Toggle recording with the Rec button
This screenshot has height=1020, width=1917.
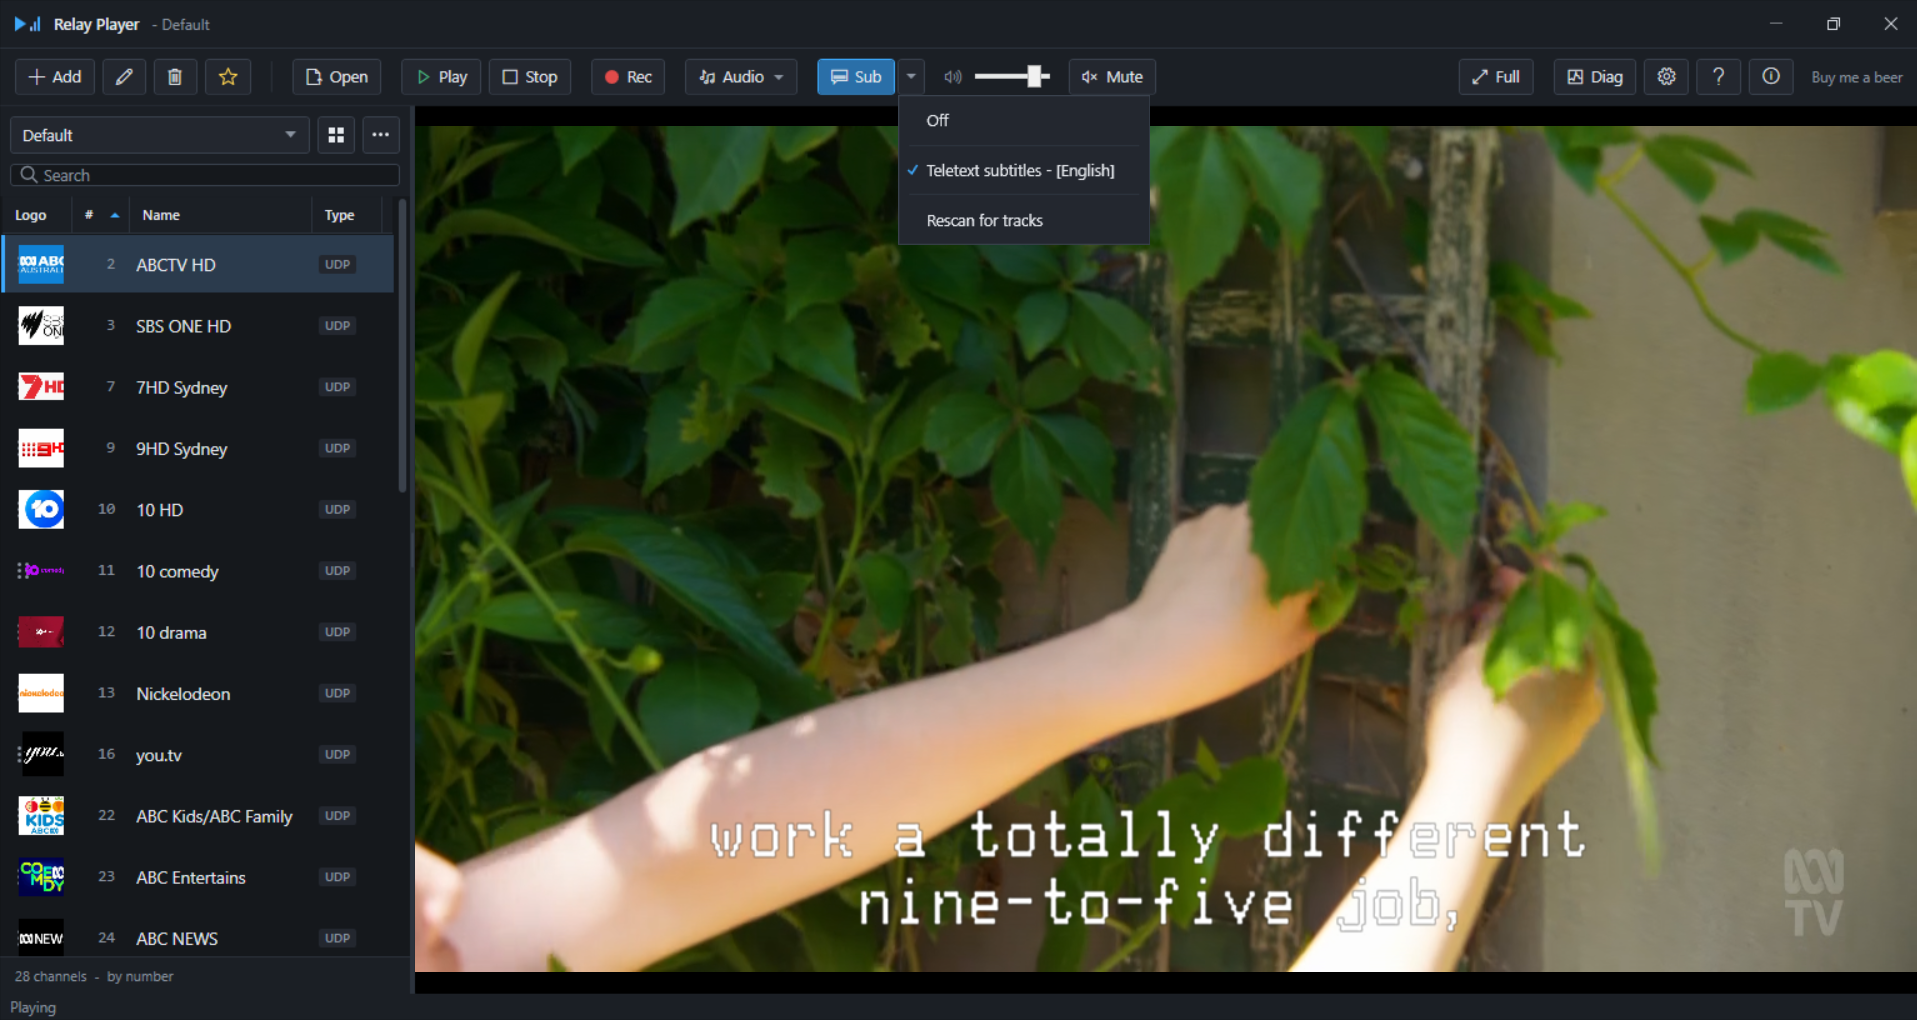click(x=628, y=77)
